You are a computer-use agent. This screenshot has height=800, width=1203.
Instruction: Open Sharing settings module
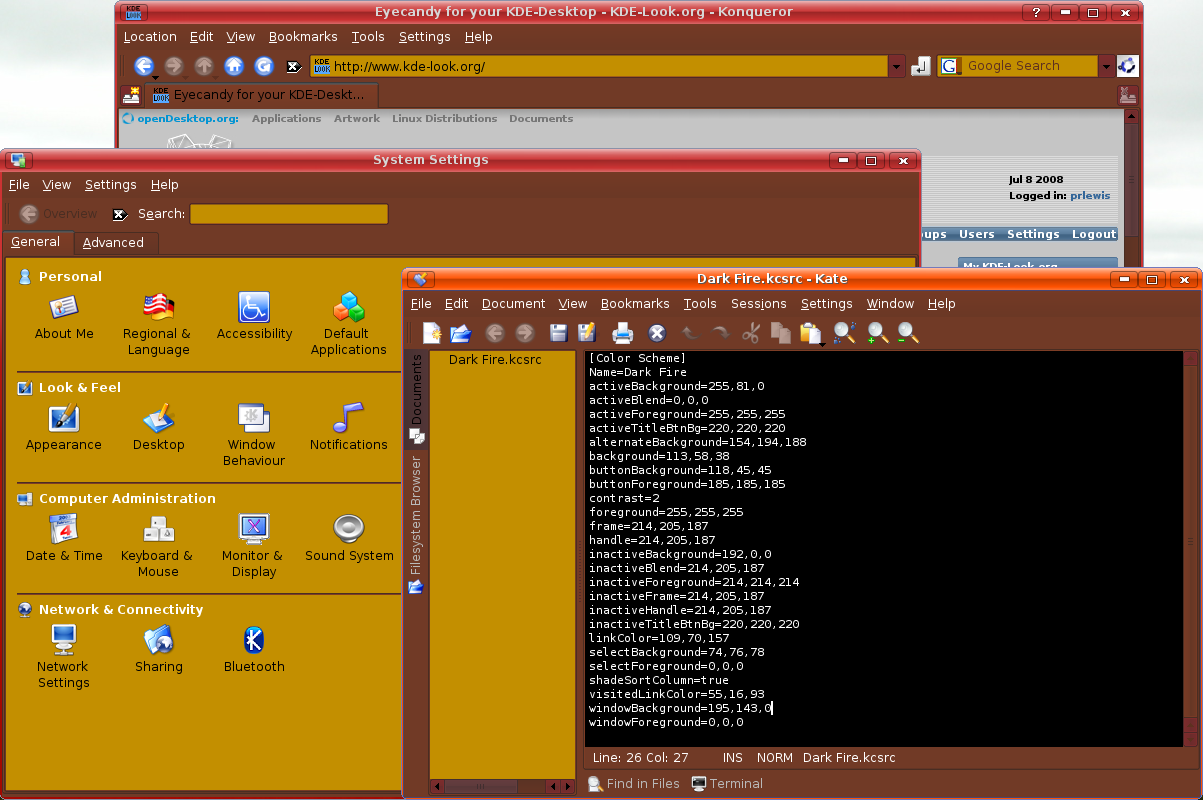pyautogui.click(x=159, y=650)
